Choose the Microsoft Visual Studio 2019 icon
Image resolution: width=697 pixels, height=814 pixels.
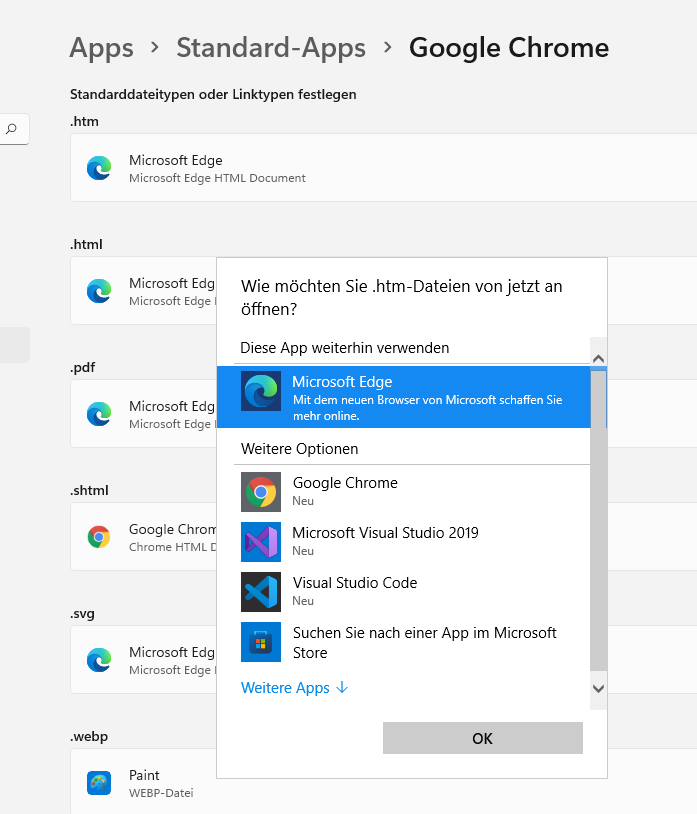[261, 542]
